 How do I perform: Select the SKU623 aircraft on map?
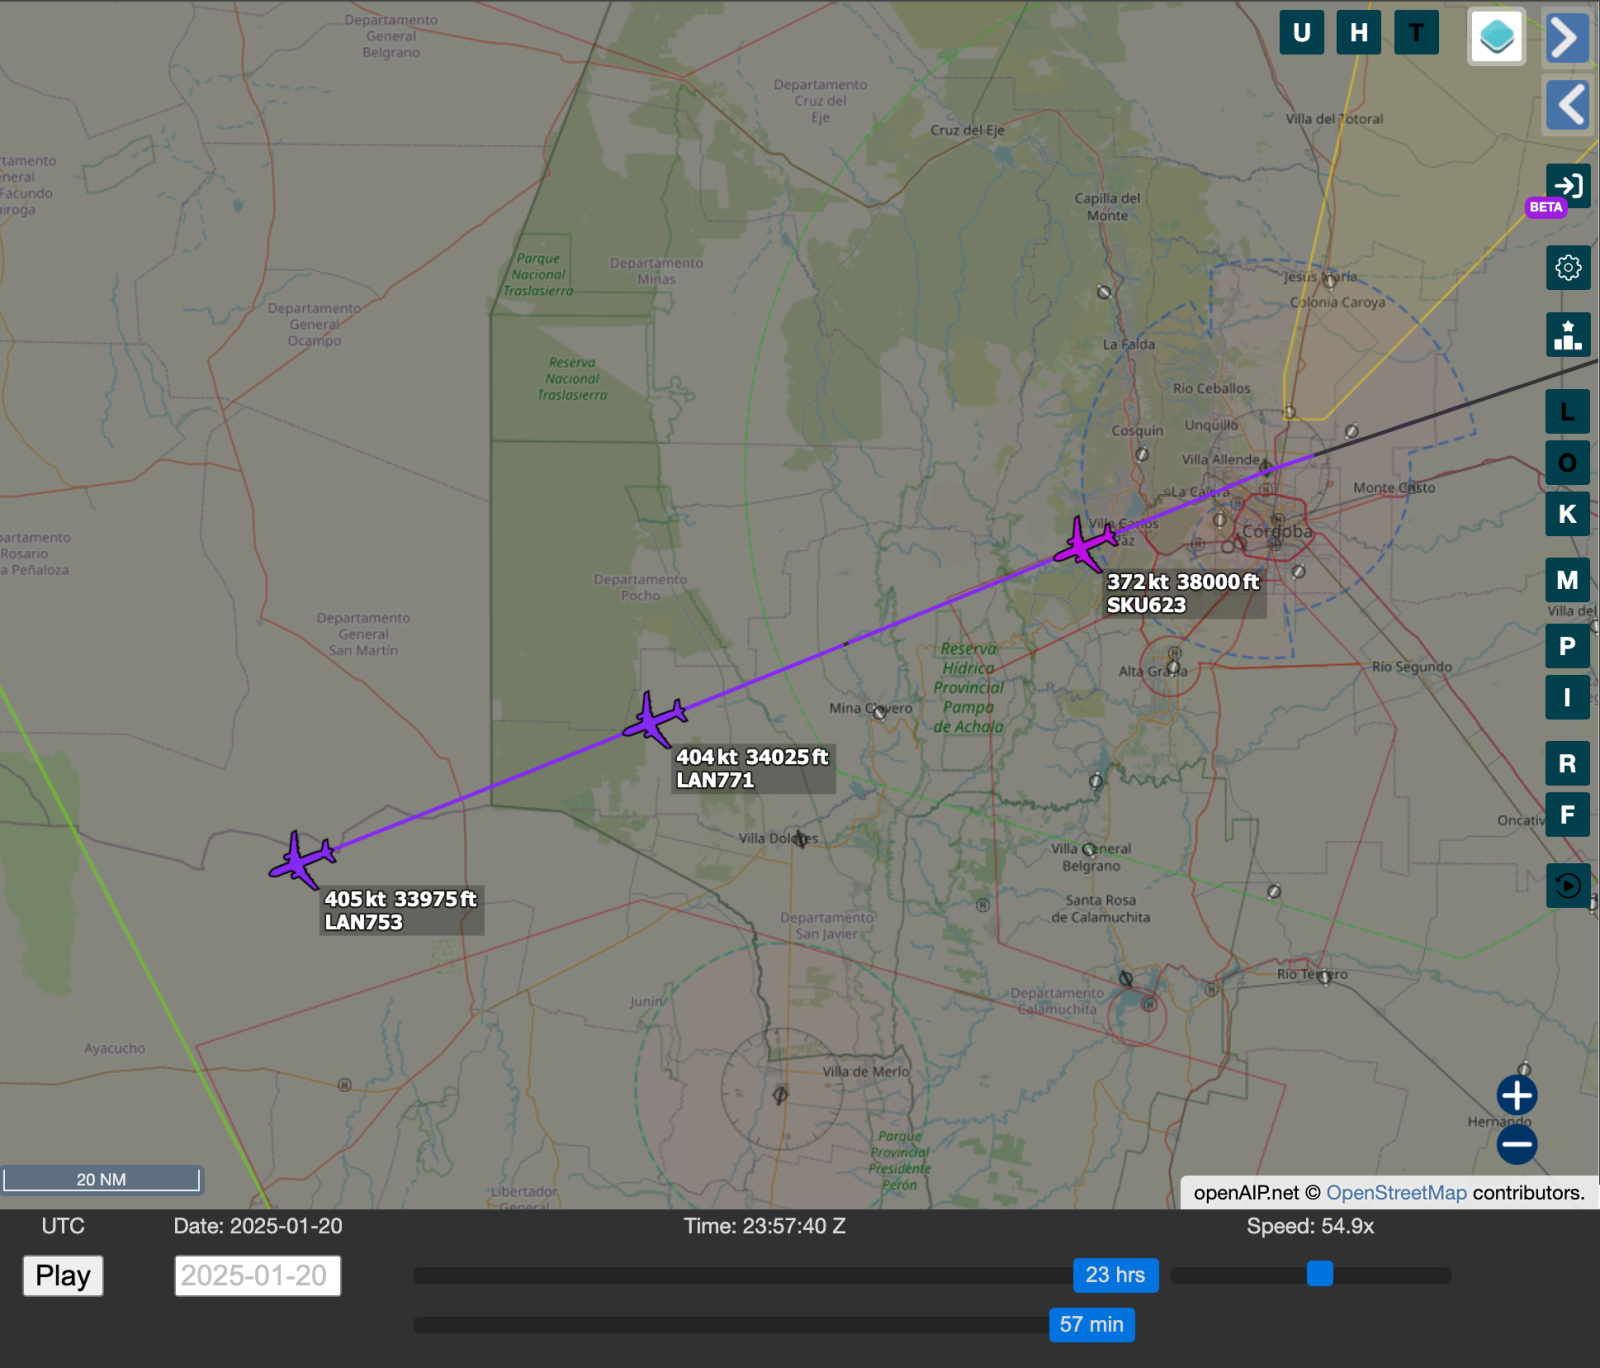[1084, 545]
